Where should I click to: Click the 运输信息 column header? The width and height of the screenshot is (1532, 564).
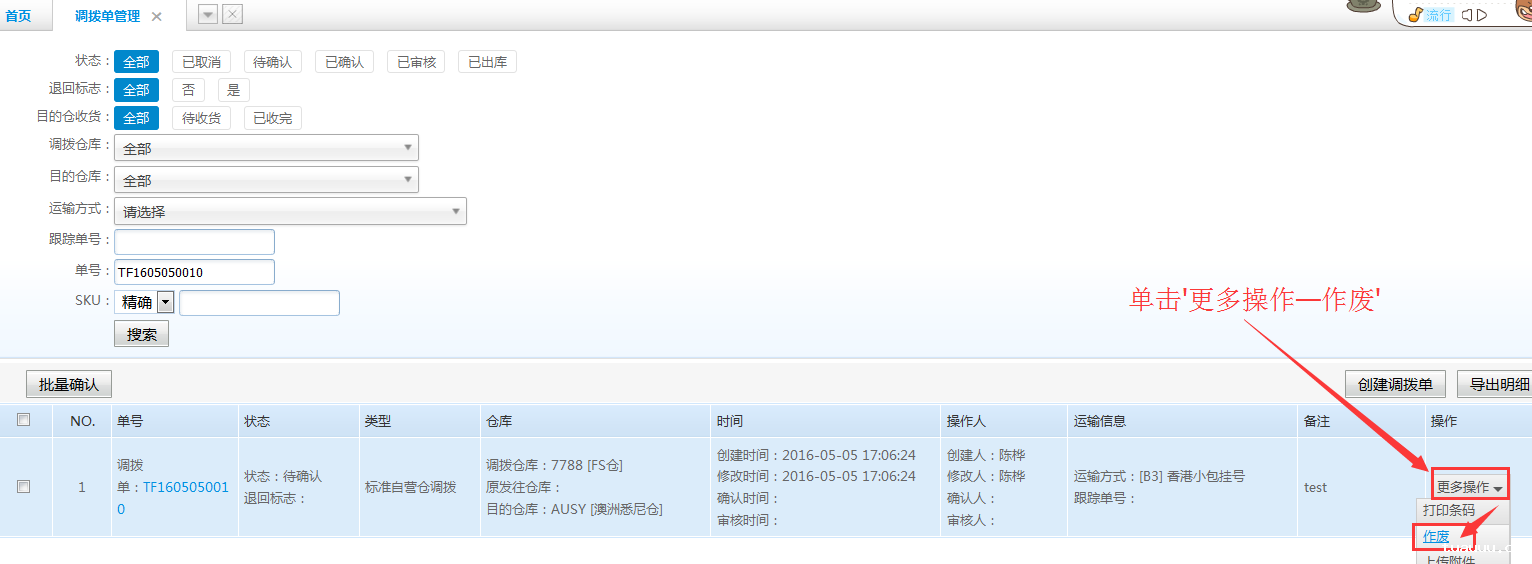[1100, 422]
